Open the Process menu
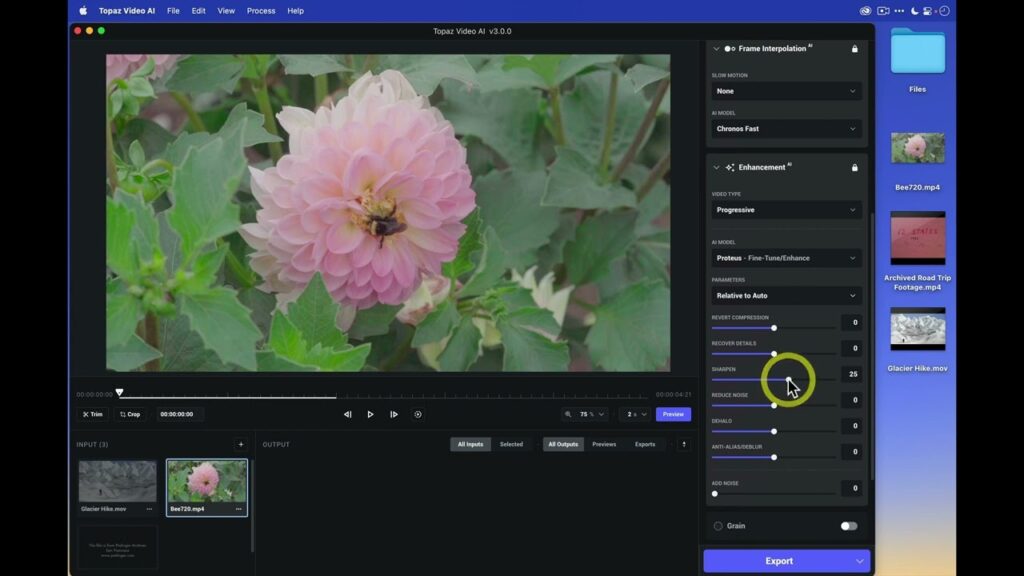 tap(261, 10)
